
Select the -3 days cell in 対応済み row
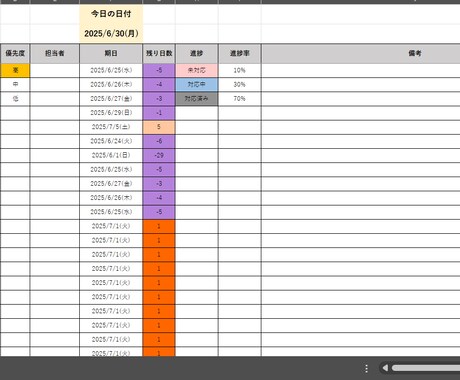(159, 99)
